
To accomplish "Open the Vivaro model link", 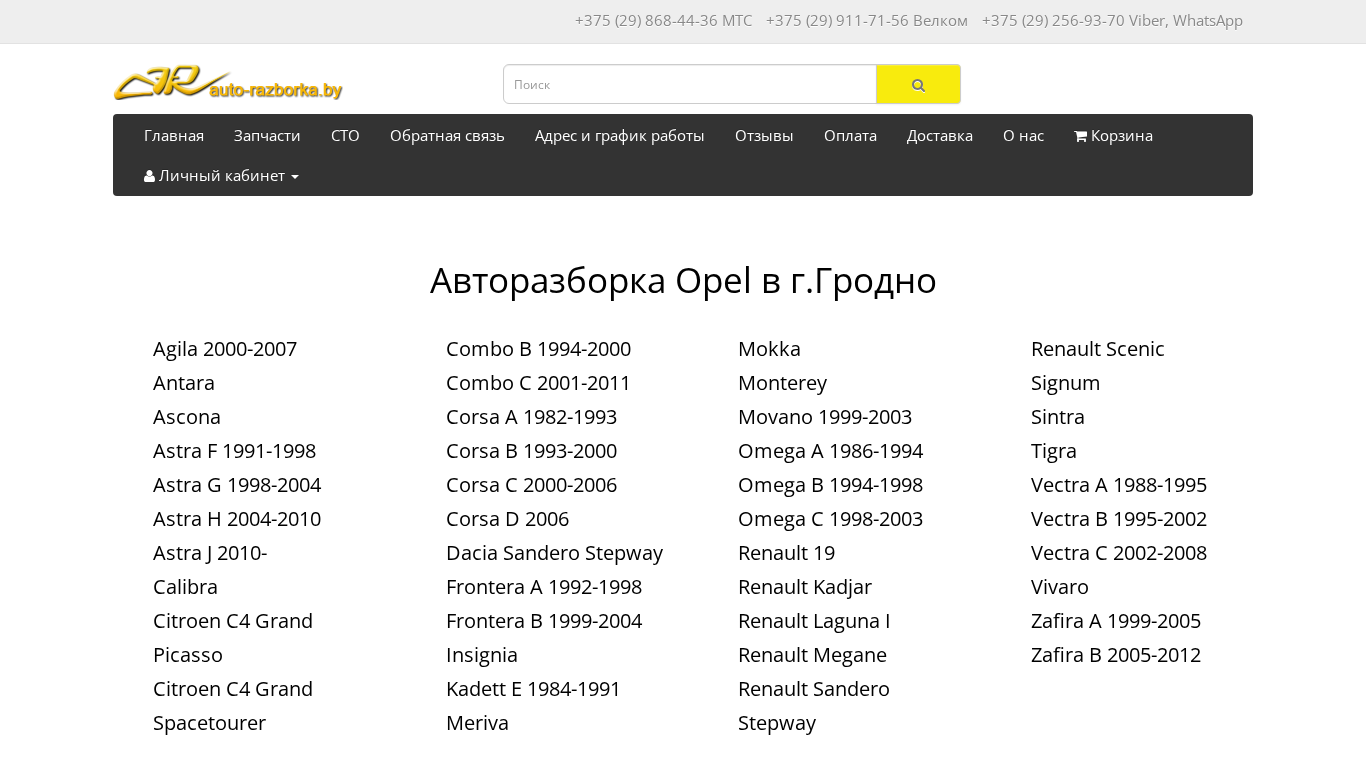I will pos(1060,587).
